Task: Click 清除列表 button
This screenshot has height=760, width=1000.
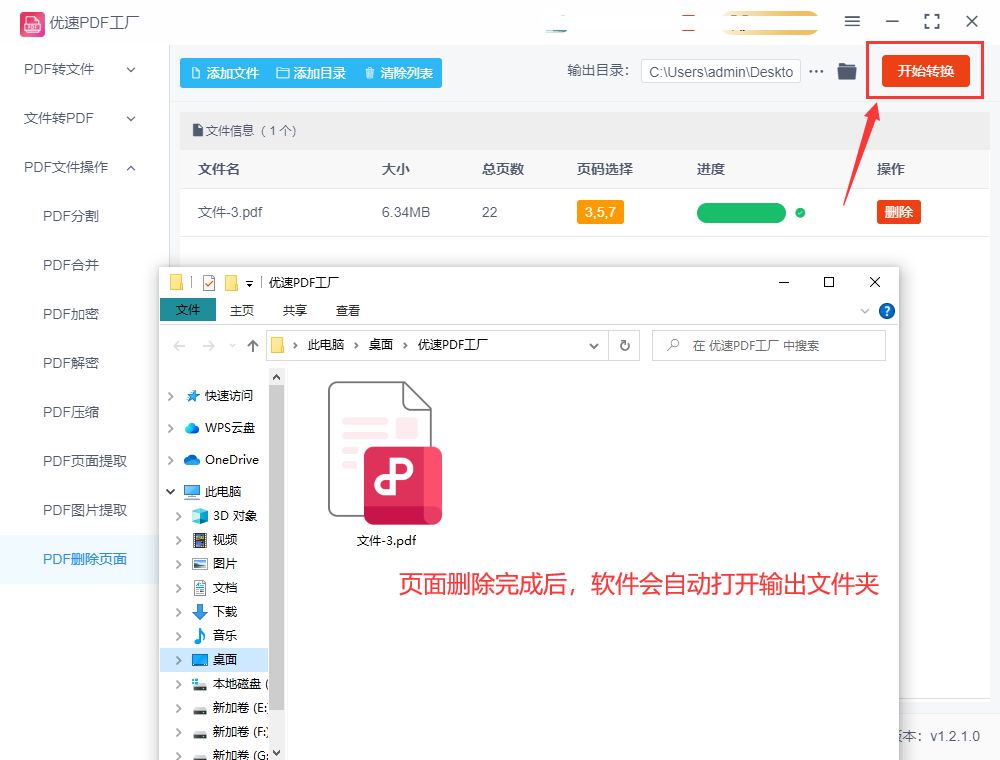Action: pos(399,73)
